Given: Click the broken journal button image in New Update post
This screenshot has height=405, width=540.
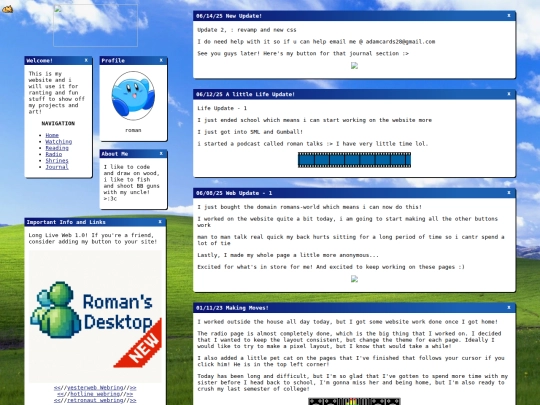Looking at the screenshot, I should point(354,66).
